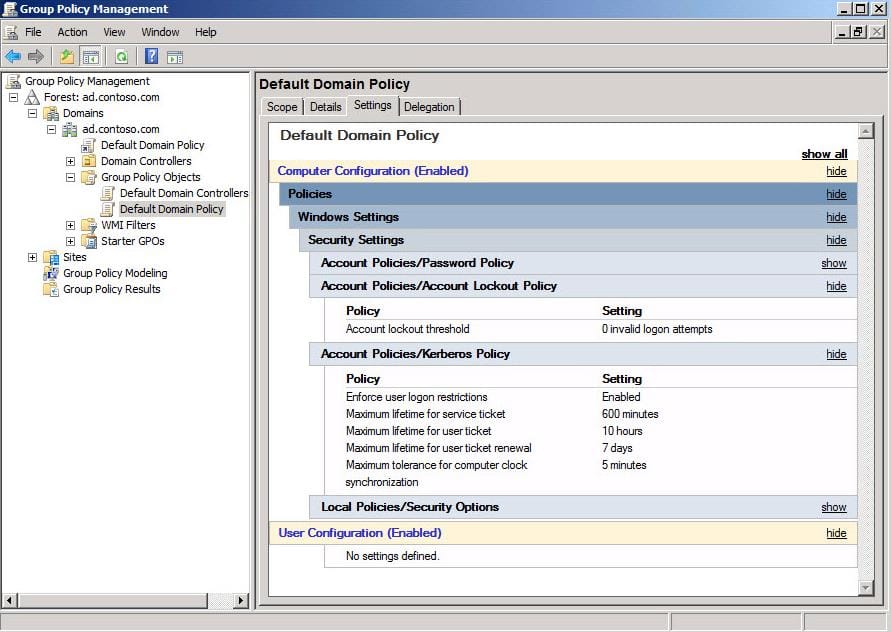Hide the Kerberos Policy section

click(x=836, y=354)
